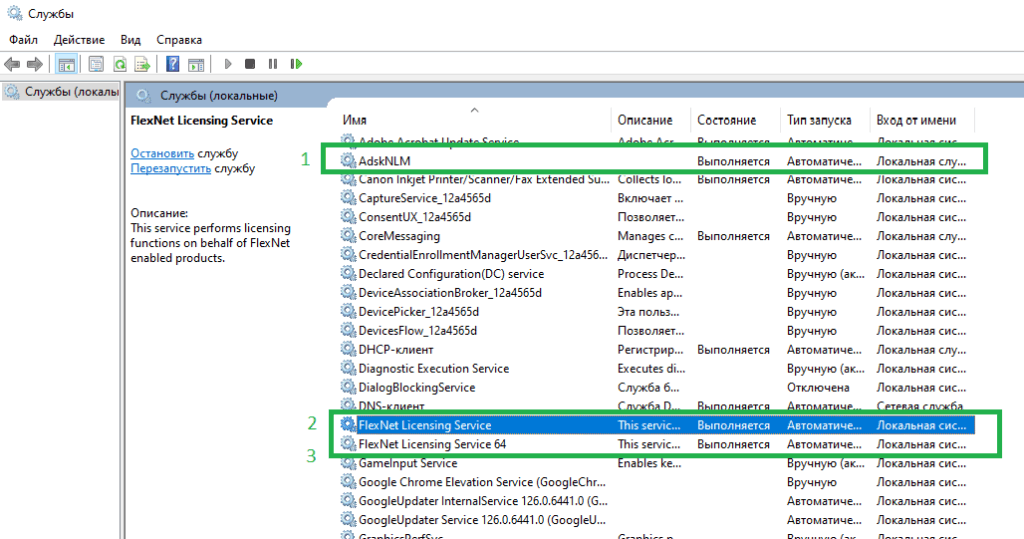Click the Back arrow in the toolbar
The height and width of the screenshot is (539, 1024).
(x=12, y=64)
